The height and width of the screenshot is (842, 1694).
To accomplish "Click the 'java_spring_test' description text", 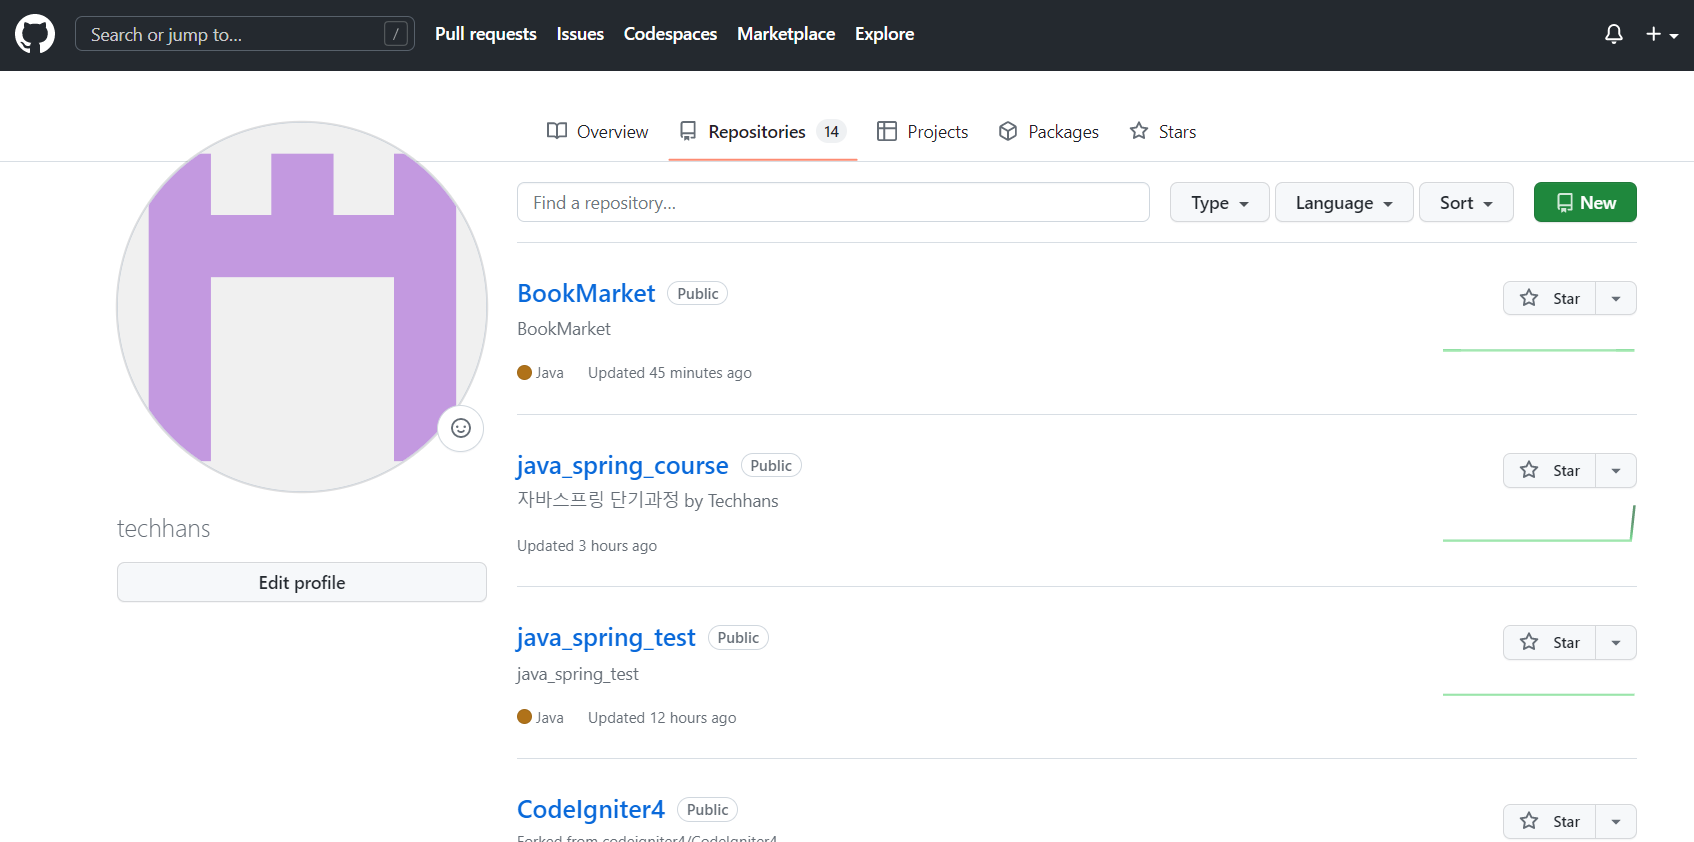I will 578,674.
